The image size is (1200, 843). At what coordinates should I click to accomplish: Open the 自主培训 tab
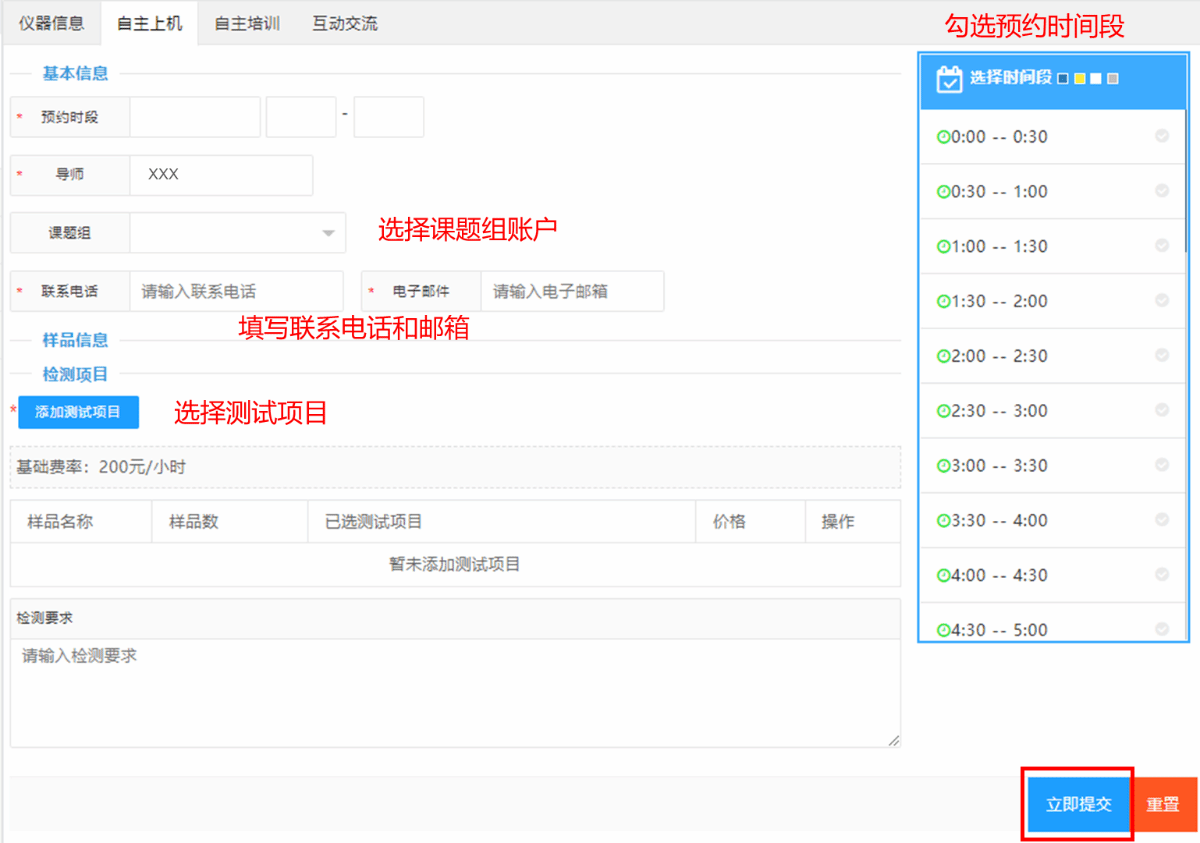point(247,23)
